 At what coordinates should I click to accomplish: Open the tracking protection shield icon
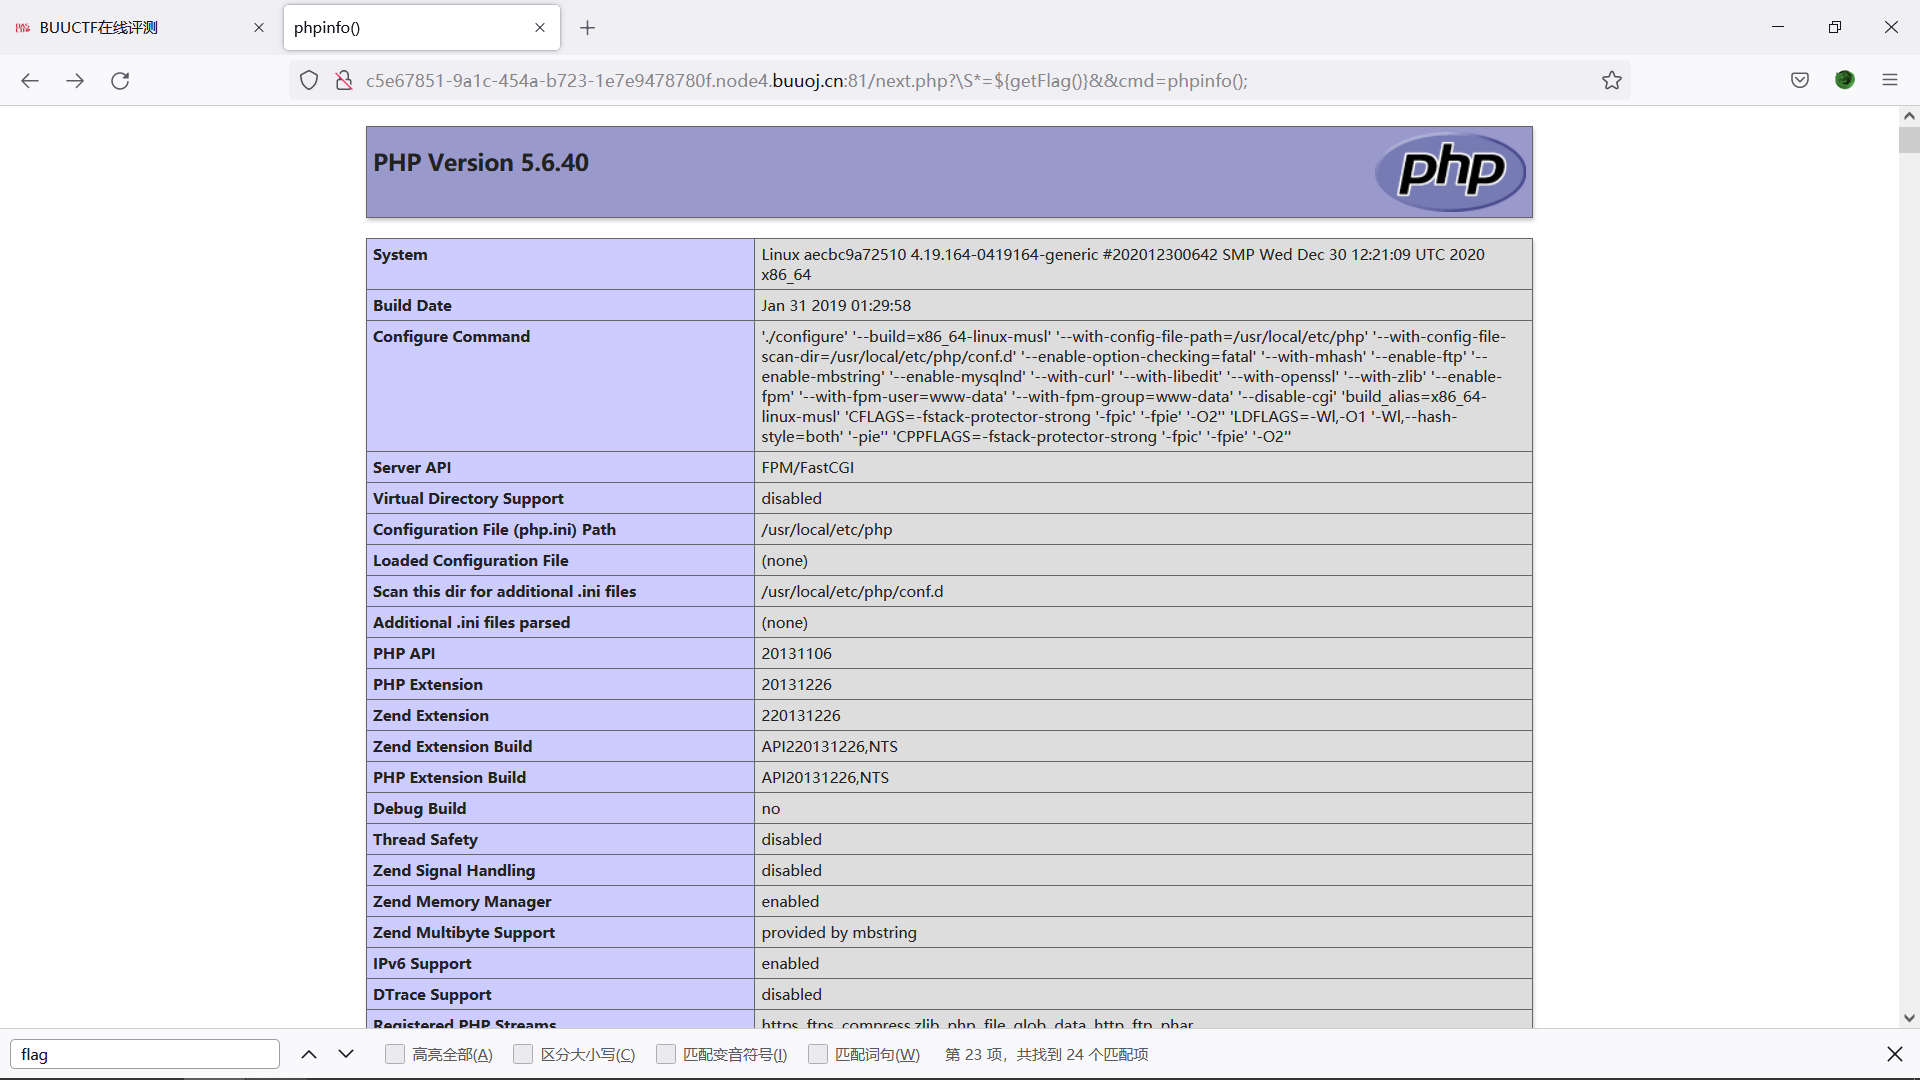(x=309, y=81)
